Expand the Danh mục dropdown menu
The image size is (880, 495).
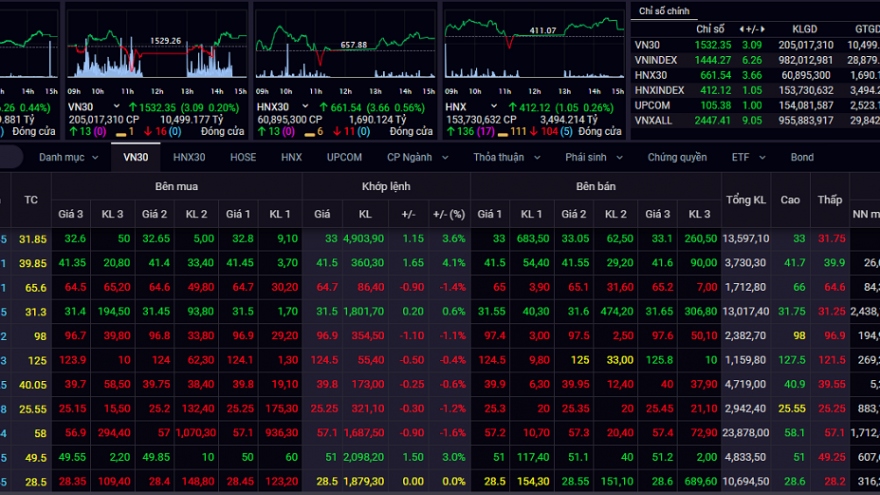point(67,157)
